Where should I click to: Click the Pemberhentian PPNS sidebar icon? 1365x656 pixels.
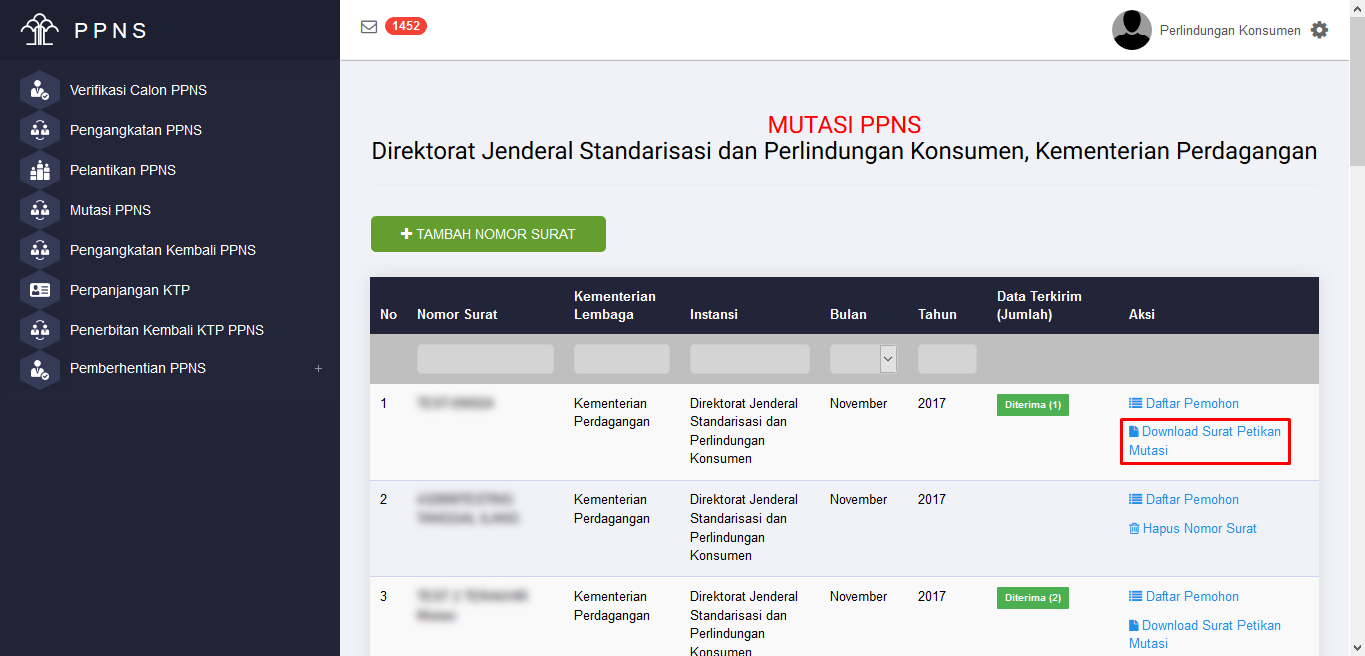click(40, 368)
